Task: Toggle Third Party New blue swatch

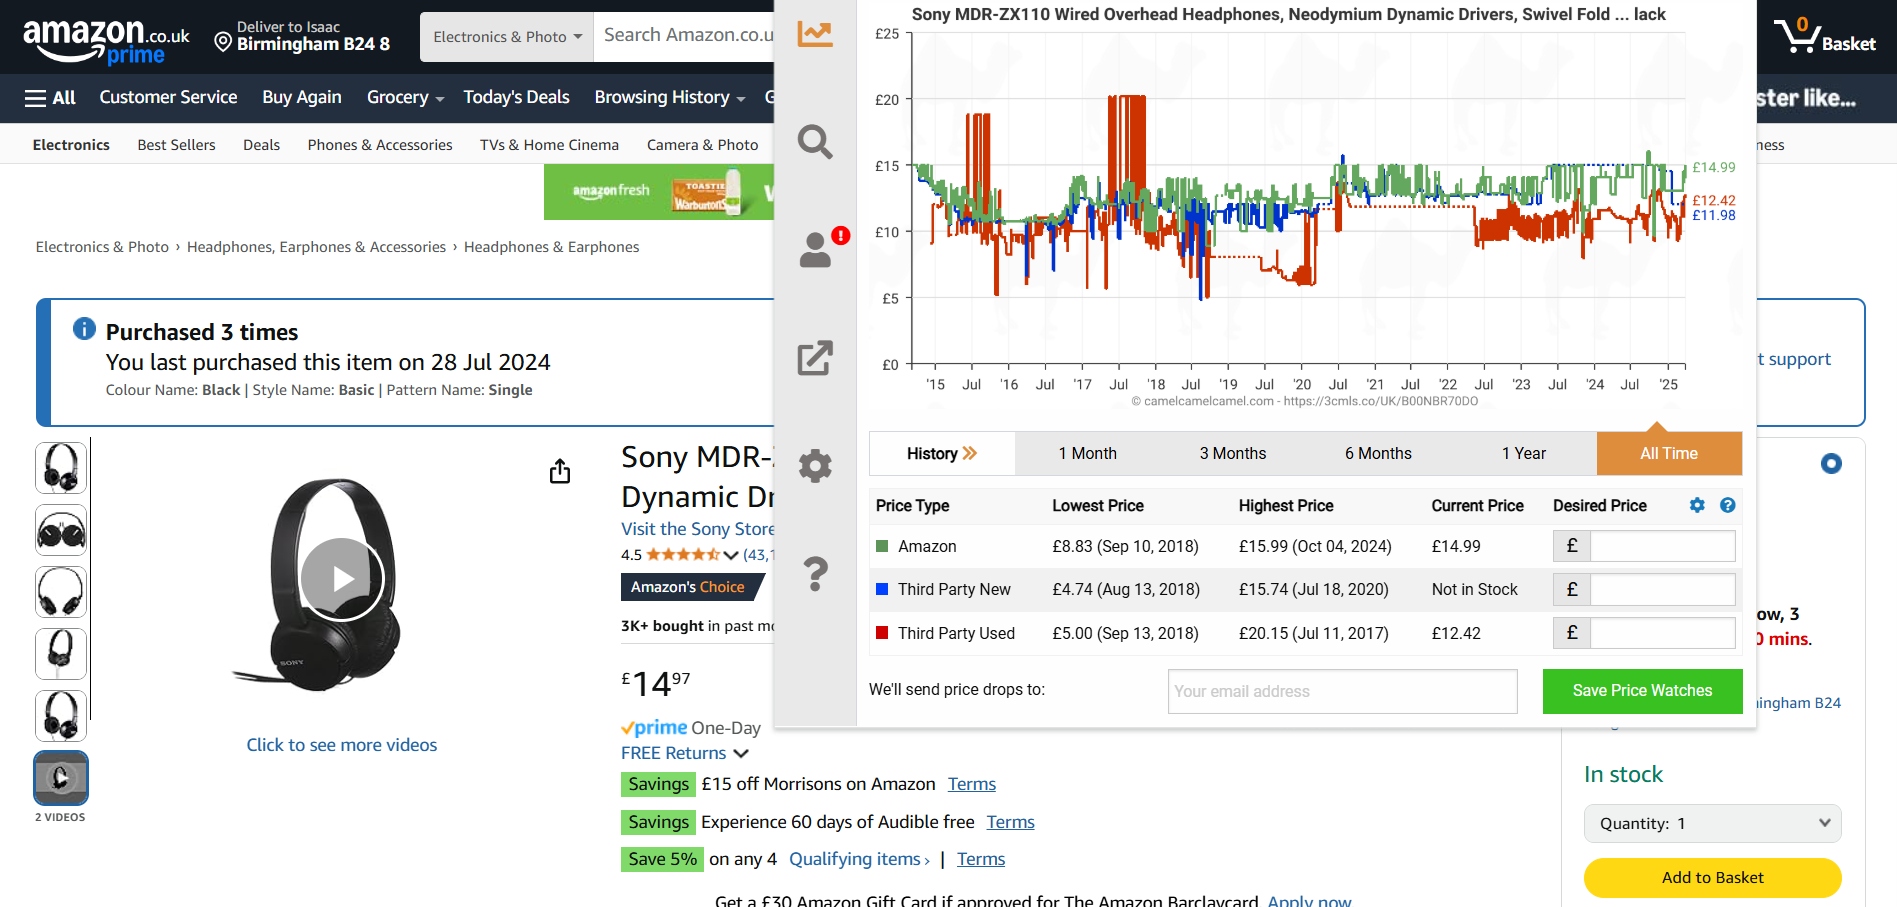Action: [x=882, y=589]
